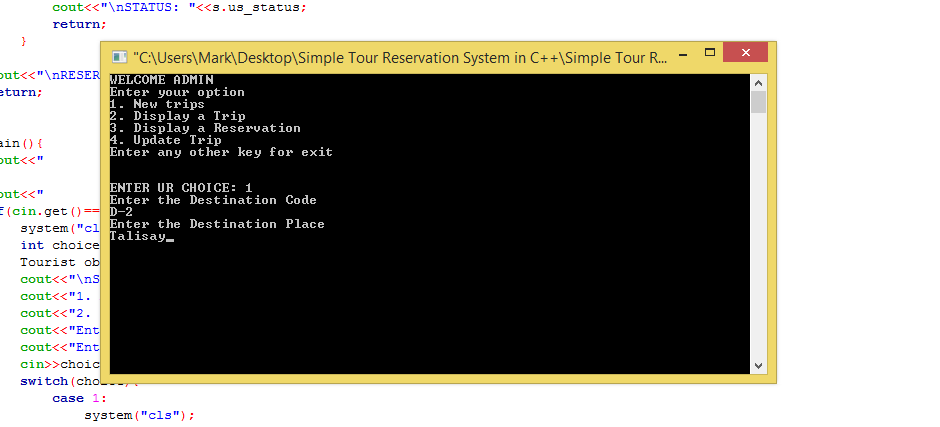Maximize the console window

click(710, 52)
